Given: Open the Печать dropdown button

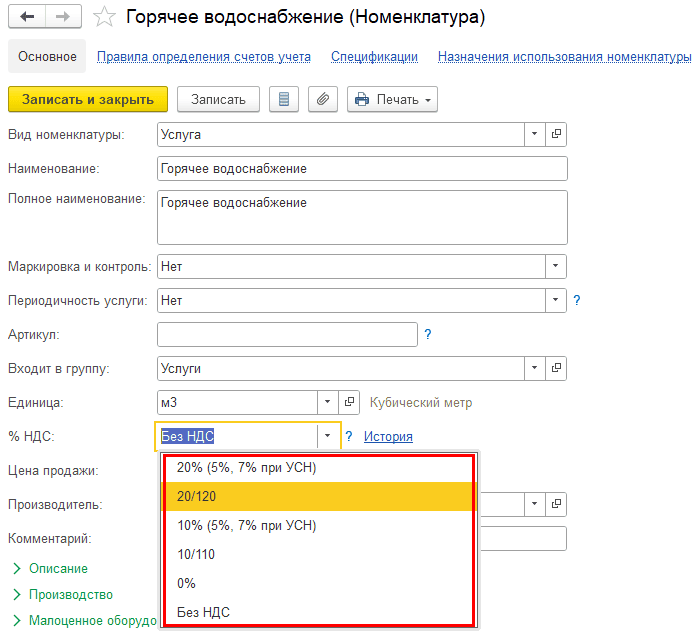Looking at the screenshot, I should click(393, 99).
